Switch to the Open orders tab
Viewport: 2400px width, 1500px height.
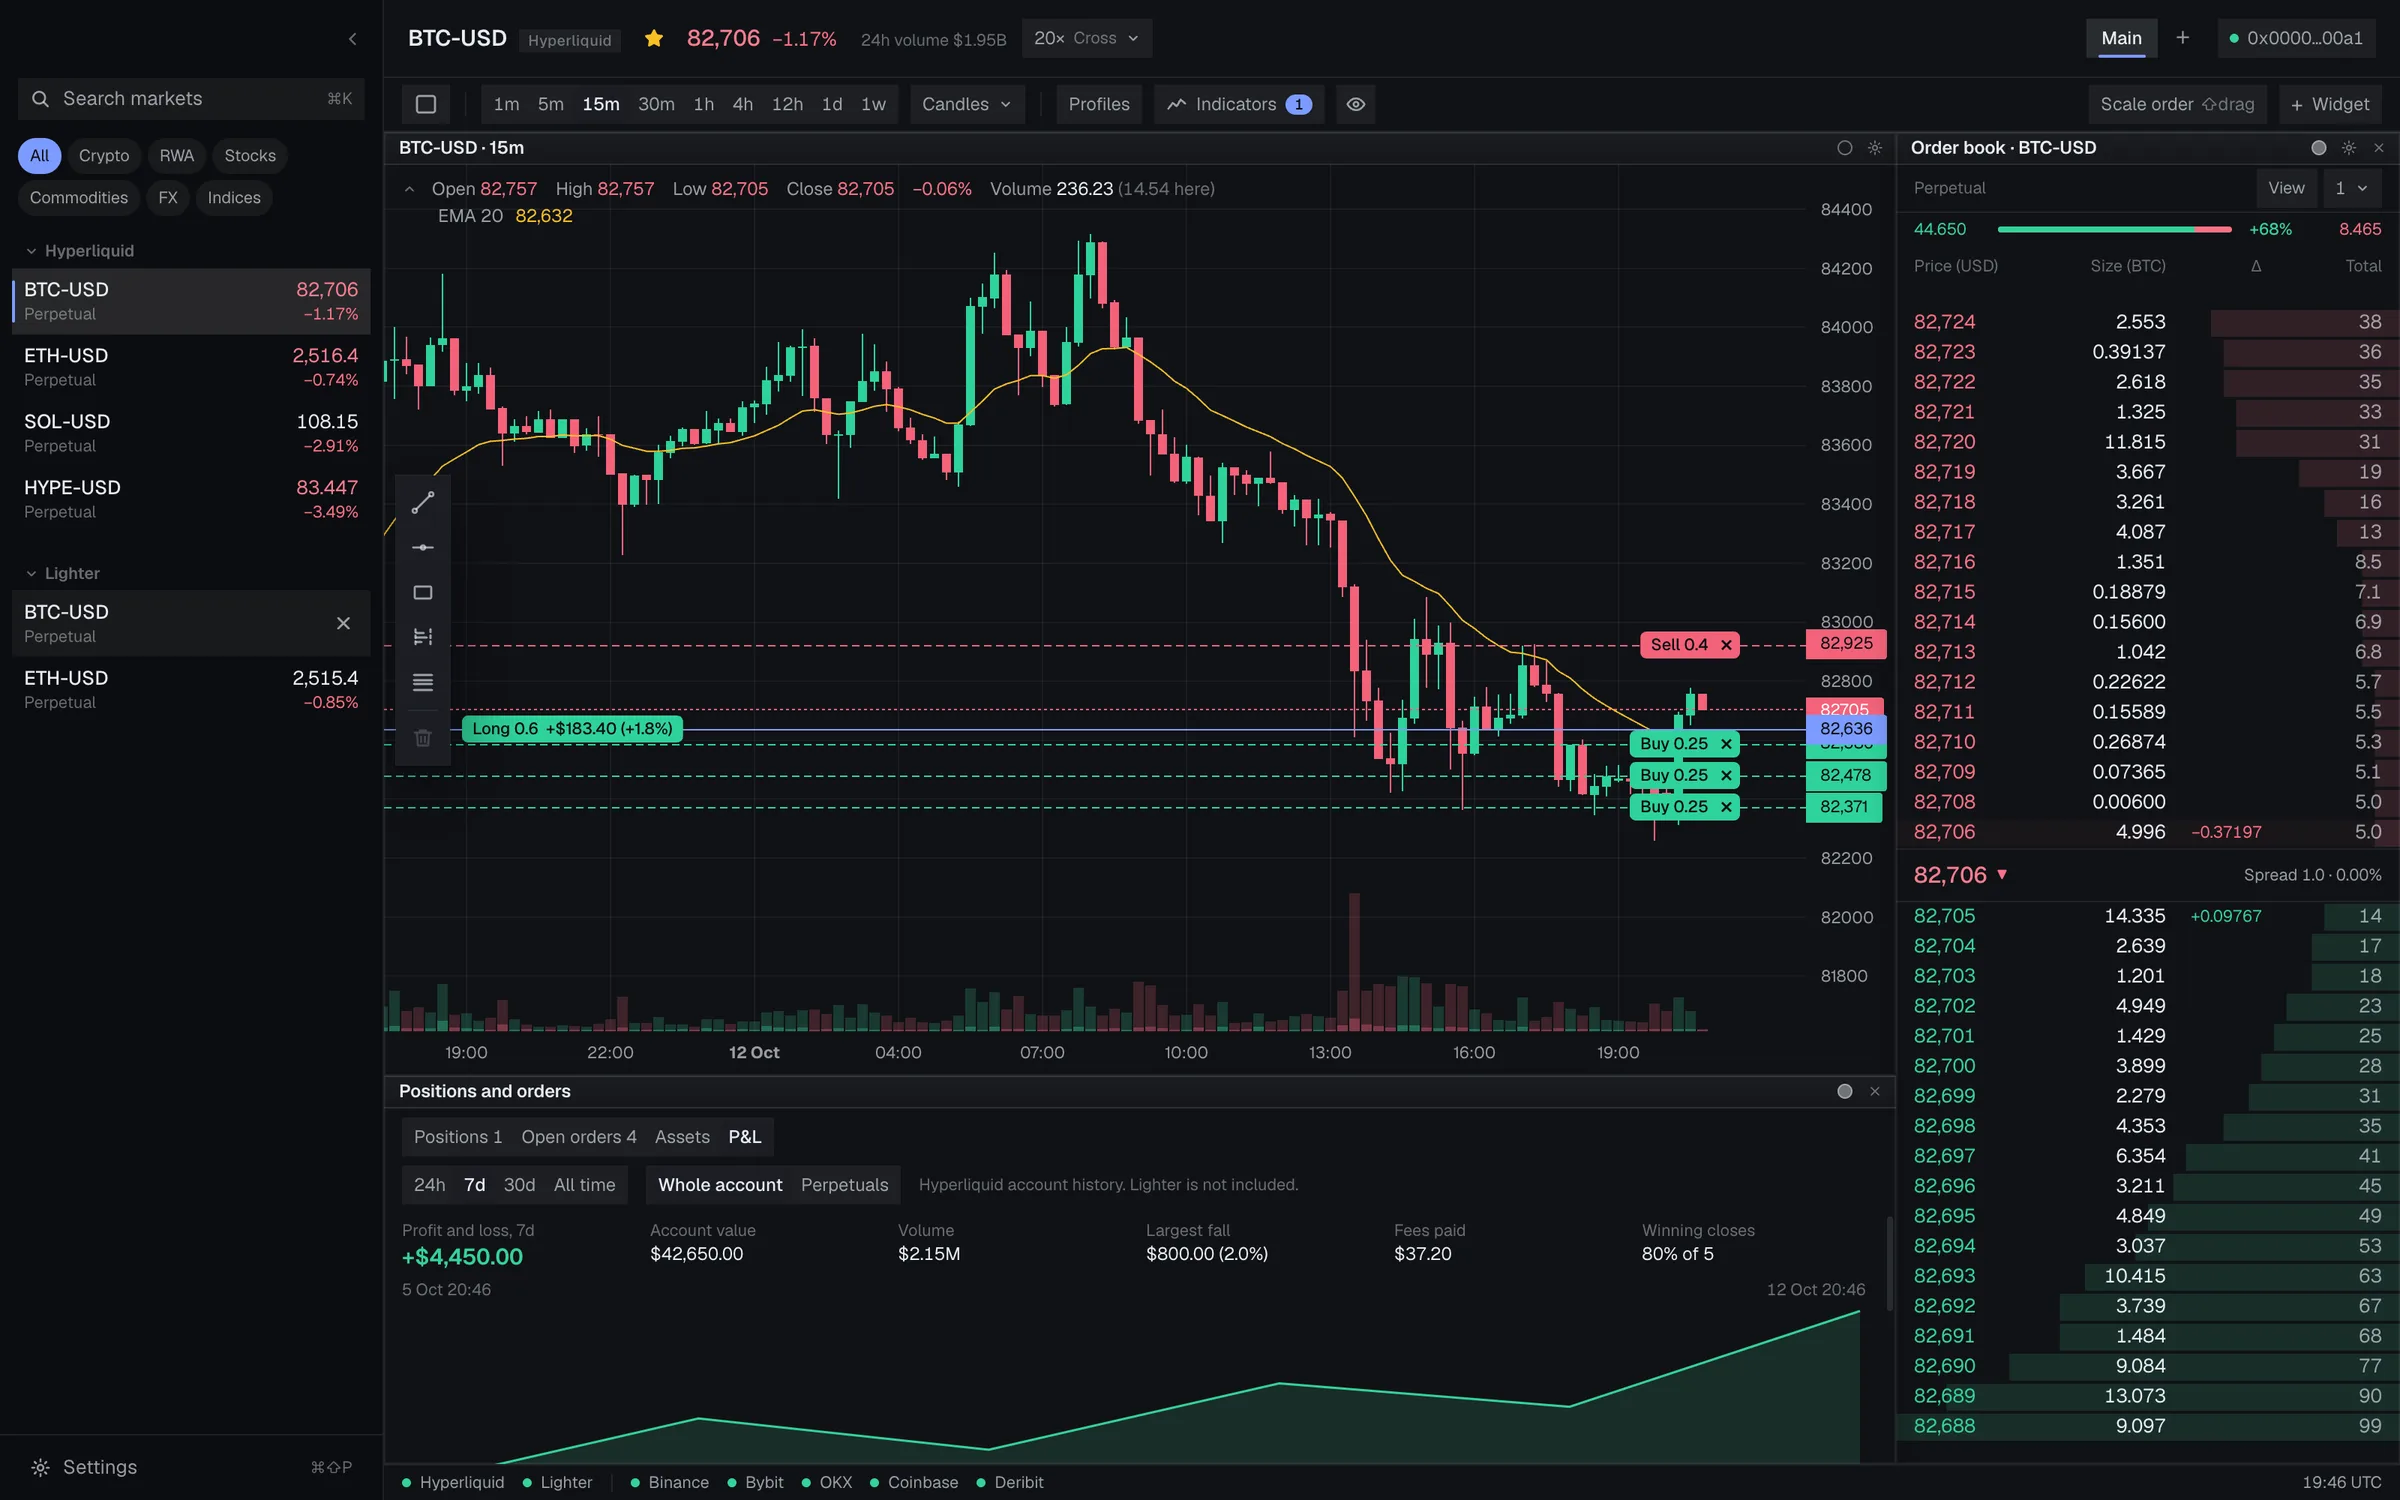578,1137
